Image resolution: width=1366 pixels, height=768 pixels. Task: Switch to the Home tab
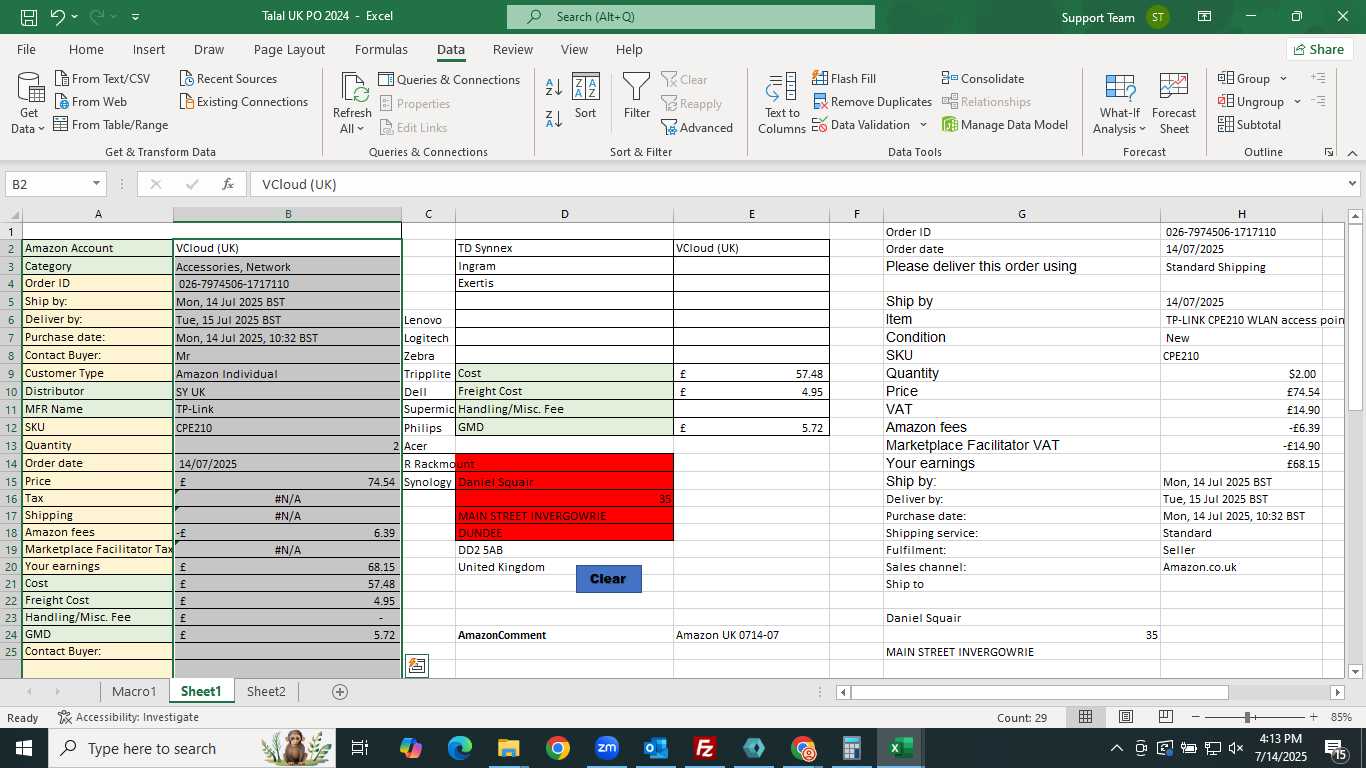coord(86,50)
